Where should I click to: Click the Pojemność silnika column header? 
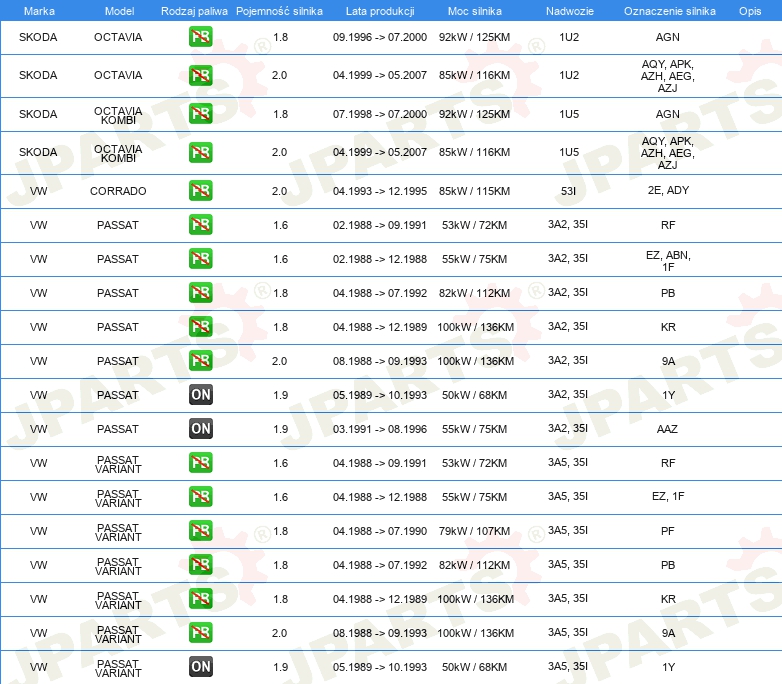pyautogui.click(x=279, y=11)
